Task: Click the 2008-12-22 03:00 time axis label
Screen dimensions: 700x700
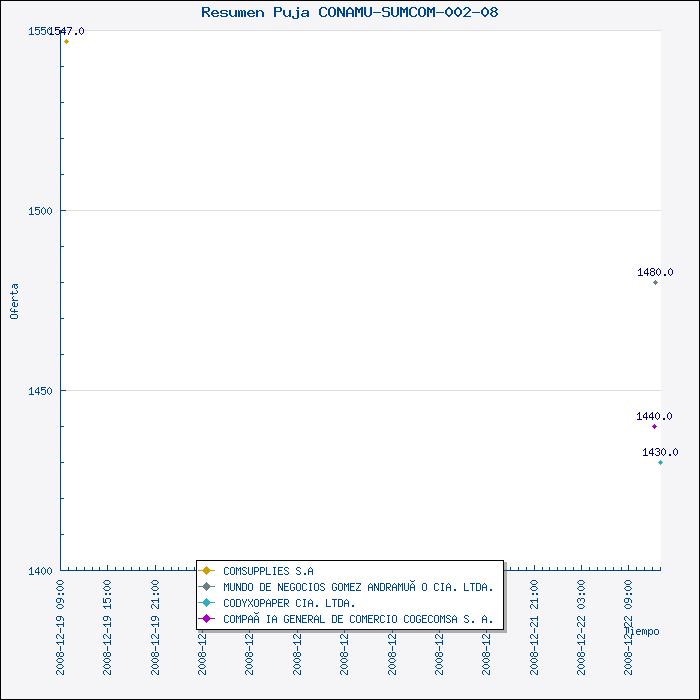Action: (x=582, y=626)
